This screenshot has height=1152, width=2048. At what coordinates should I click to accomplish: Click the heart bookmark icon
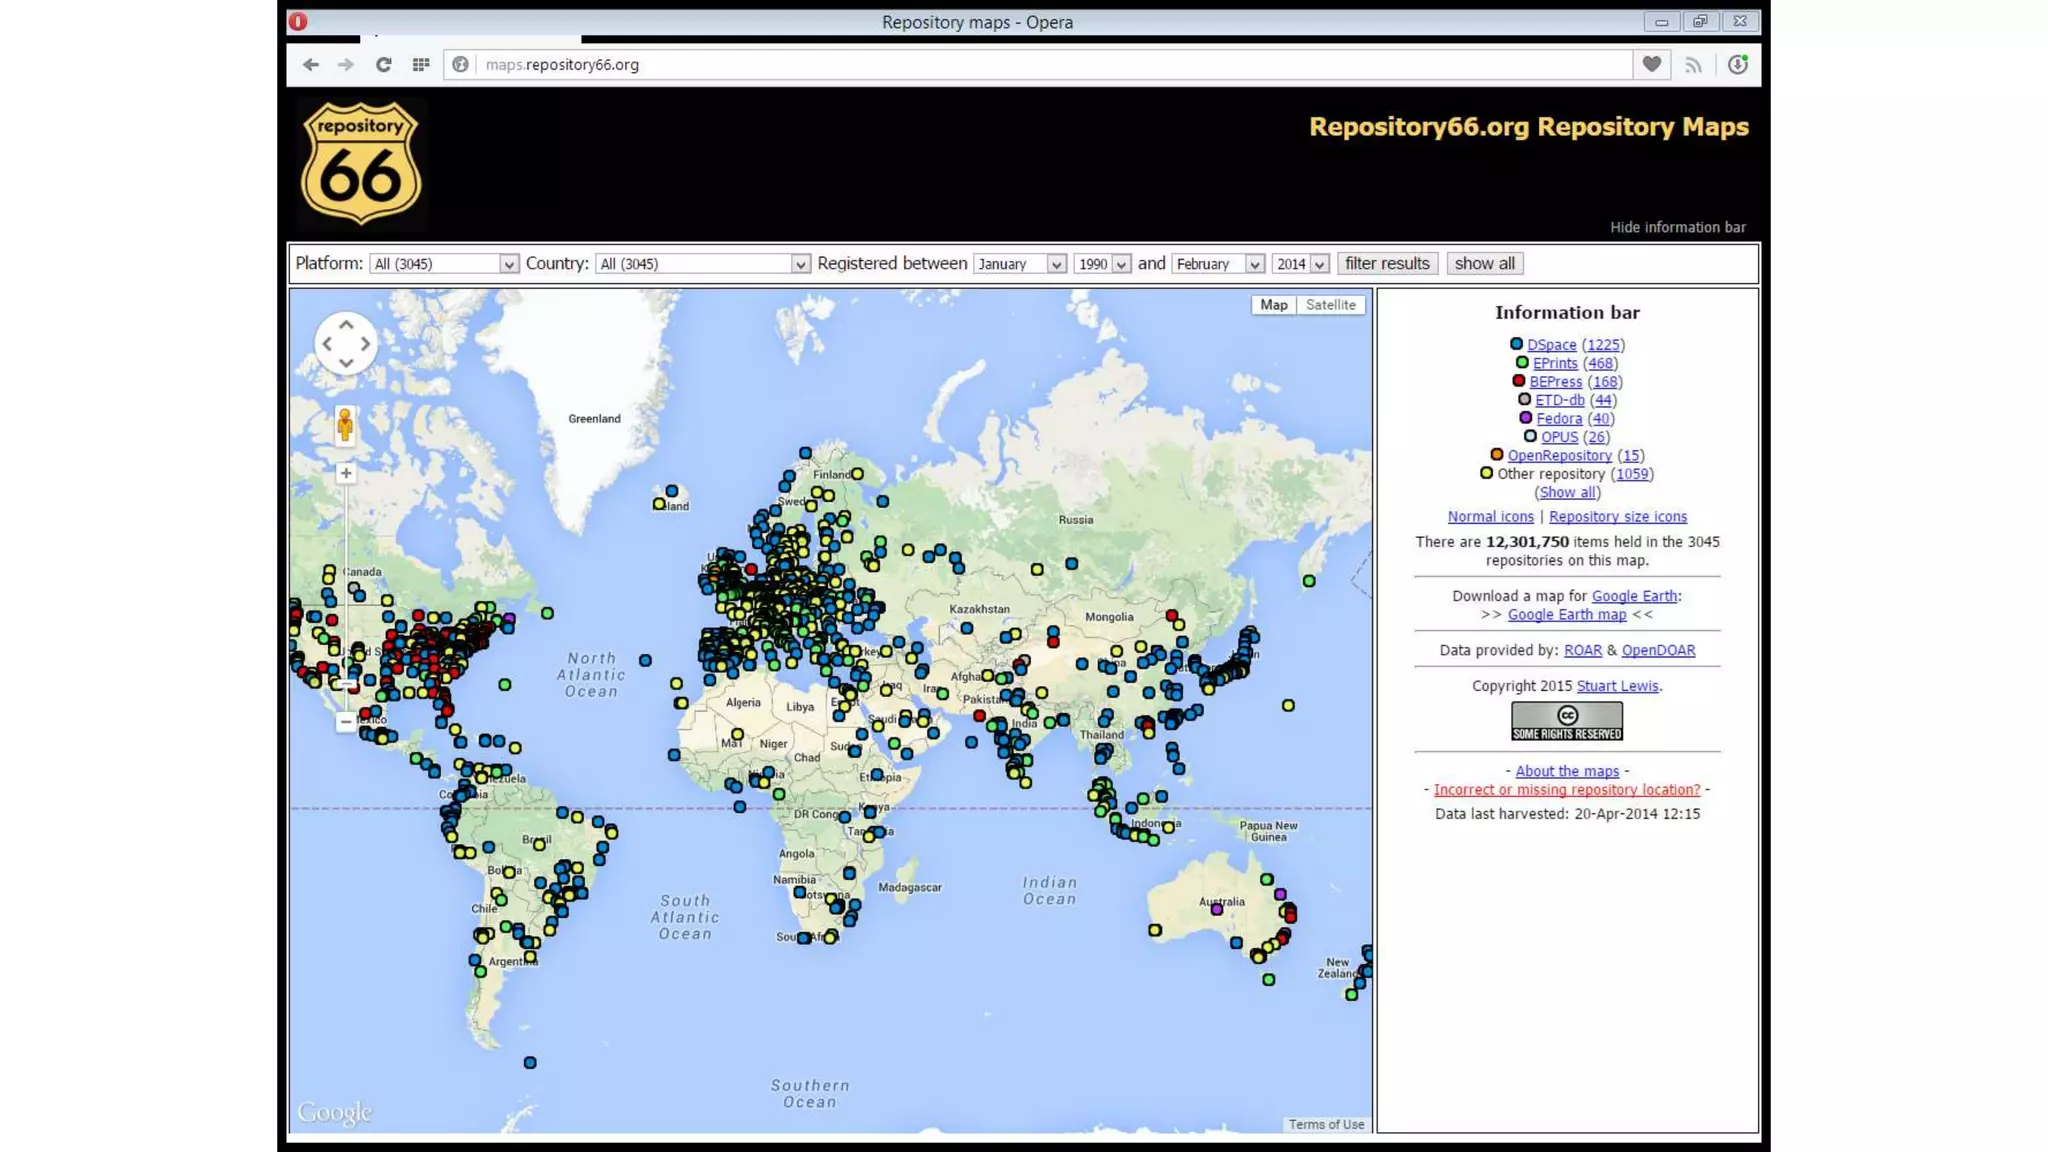click(1651, 65)
